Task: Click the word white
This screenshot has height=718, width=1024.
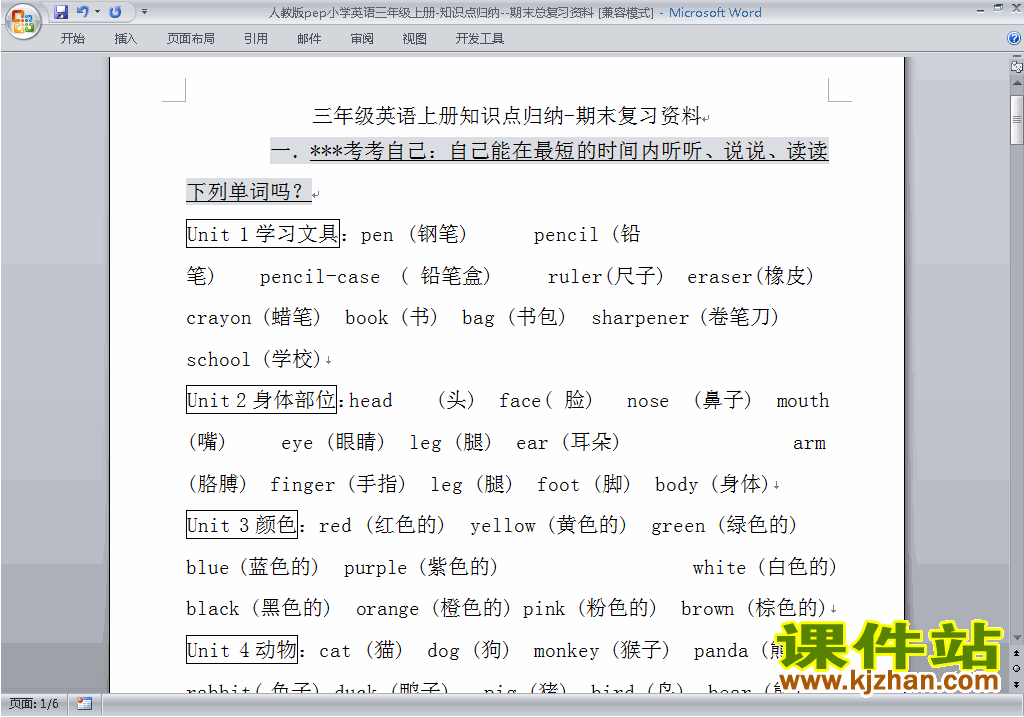Action: pos(719,568)
